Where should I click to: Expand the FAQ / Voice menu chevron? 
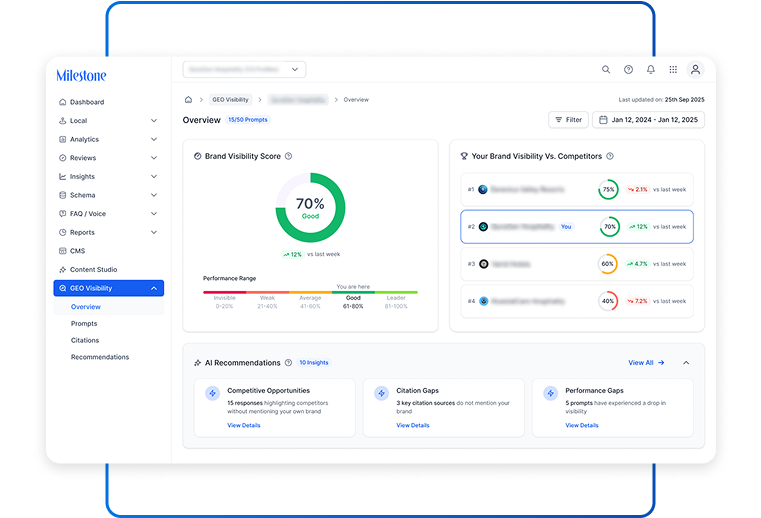(154, 214)
